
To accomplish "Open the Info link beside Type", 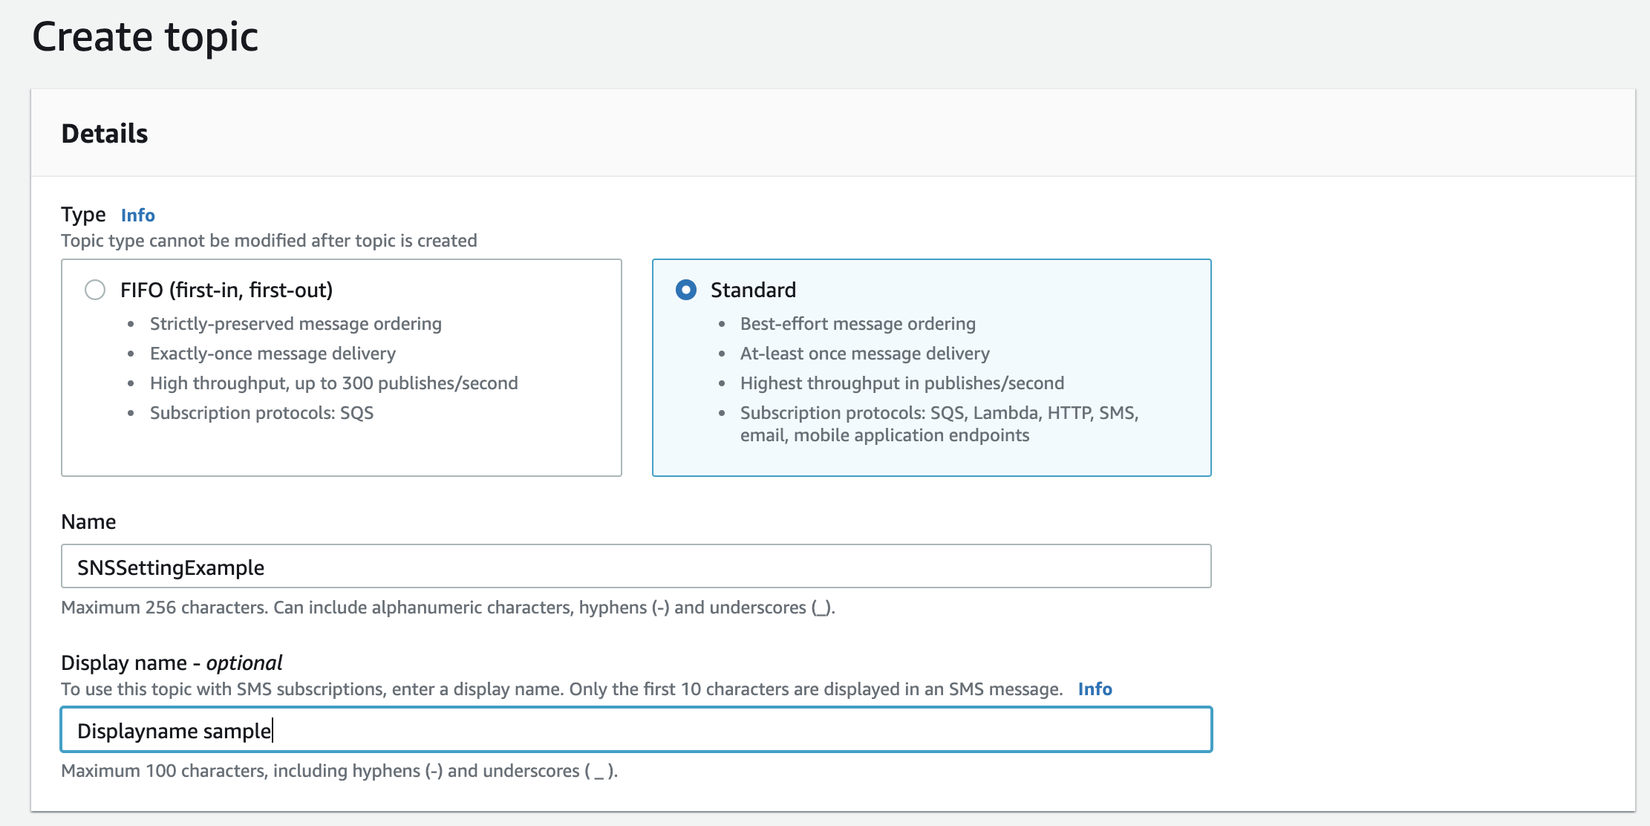I will pyautogui.click(x=138, y=215).
